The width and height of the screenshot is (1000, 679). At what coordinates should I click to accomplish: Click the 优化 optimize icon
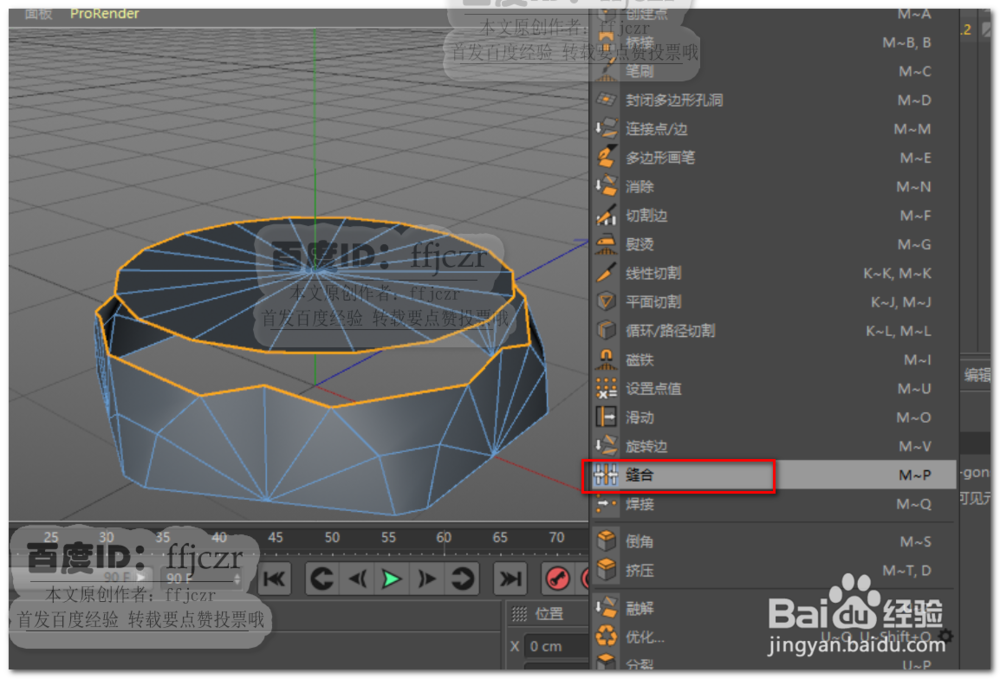(606, 636)
